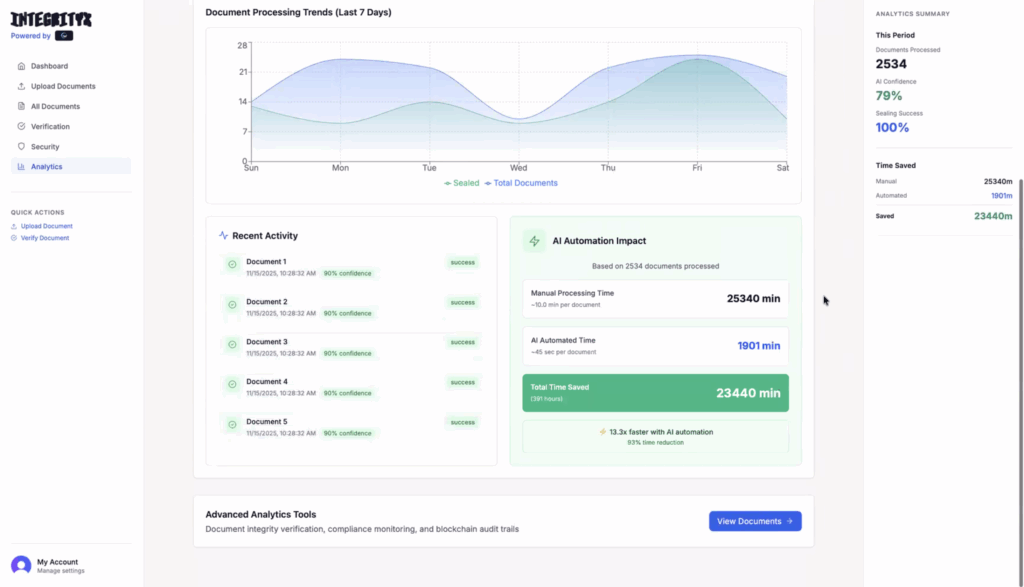Switch to the Analytics section
Image resolution: width=1024 pixels, height=587 pixels.
pos(46,166)
